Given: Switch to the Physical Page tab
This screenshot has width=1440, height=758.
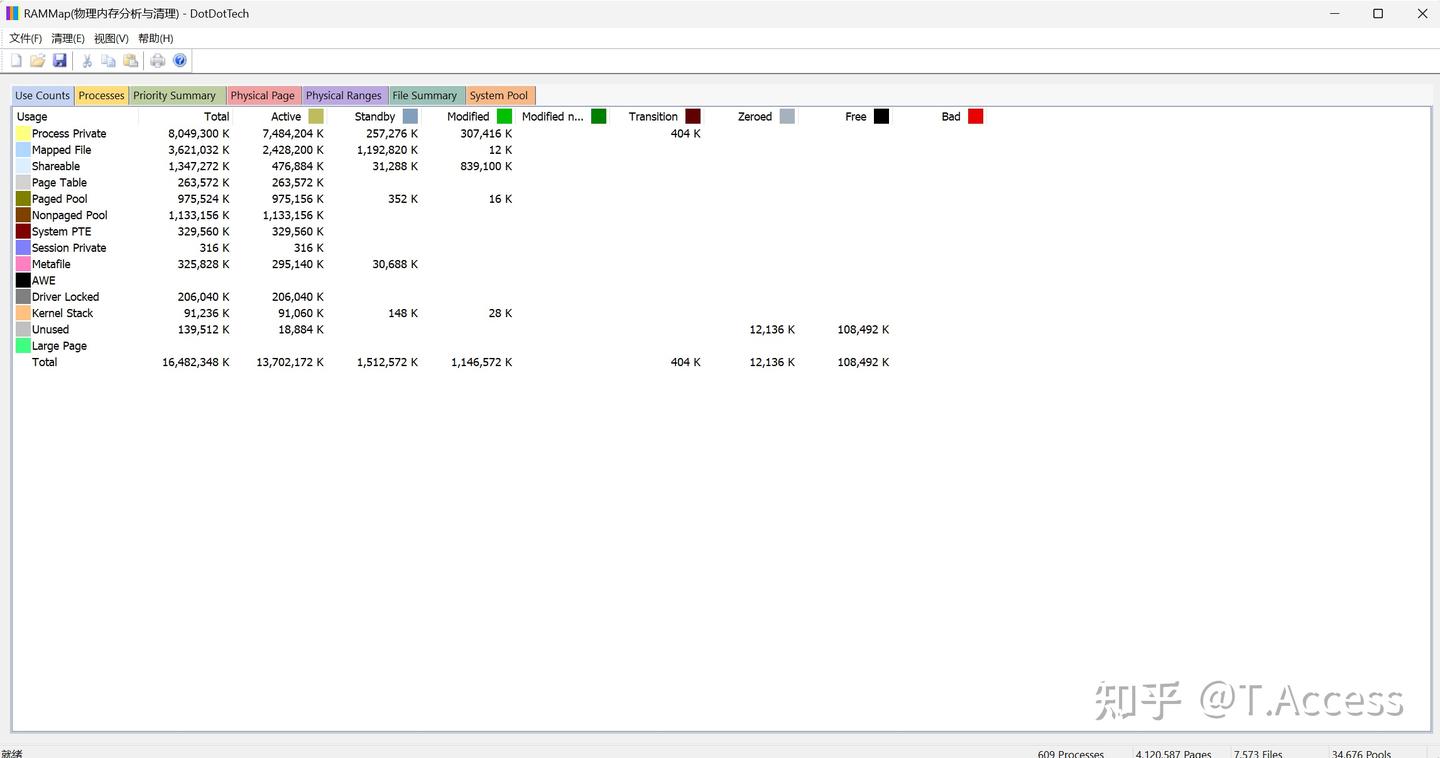Looking at the screenshot, I should 263,96.
